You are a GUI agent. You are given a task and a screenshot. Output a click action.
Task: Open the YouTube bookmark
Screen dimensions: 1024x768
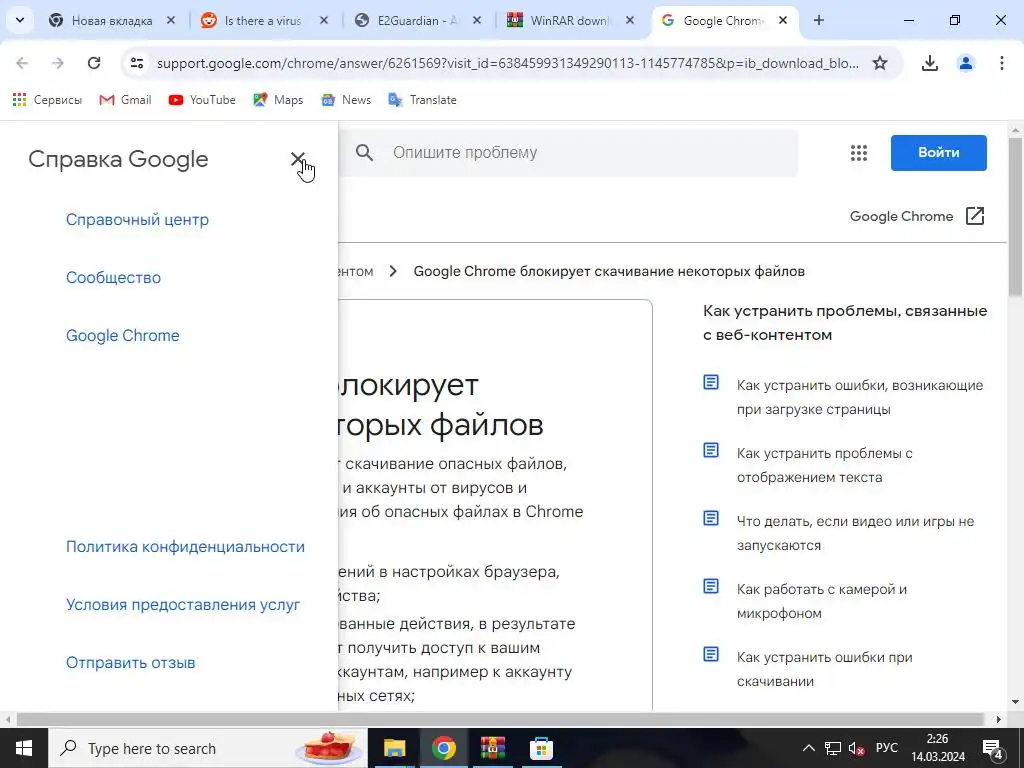(x=202, y=100)
